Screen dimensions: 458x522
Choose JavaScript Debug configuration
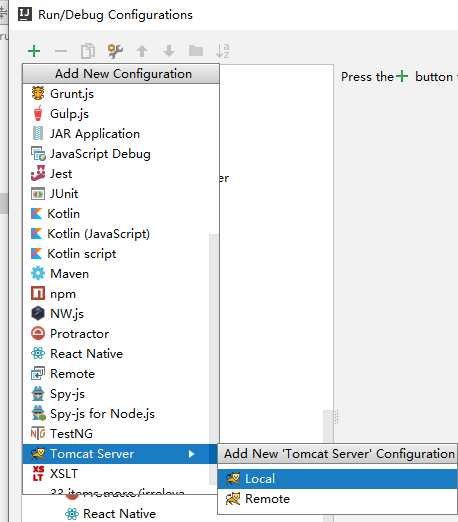click(x=121, y=154)
